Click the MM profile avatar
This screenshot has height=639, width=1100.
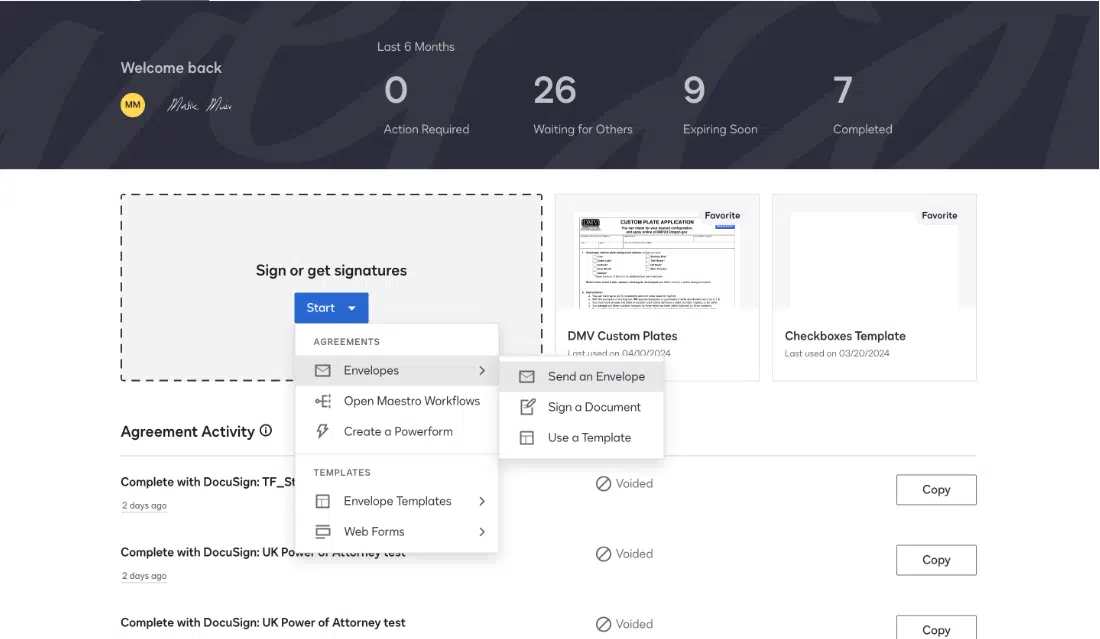point(132,104)
